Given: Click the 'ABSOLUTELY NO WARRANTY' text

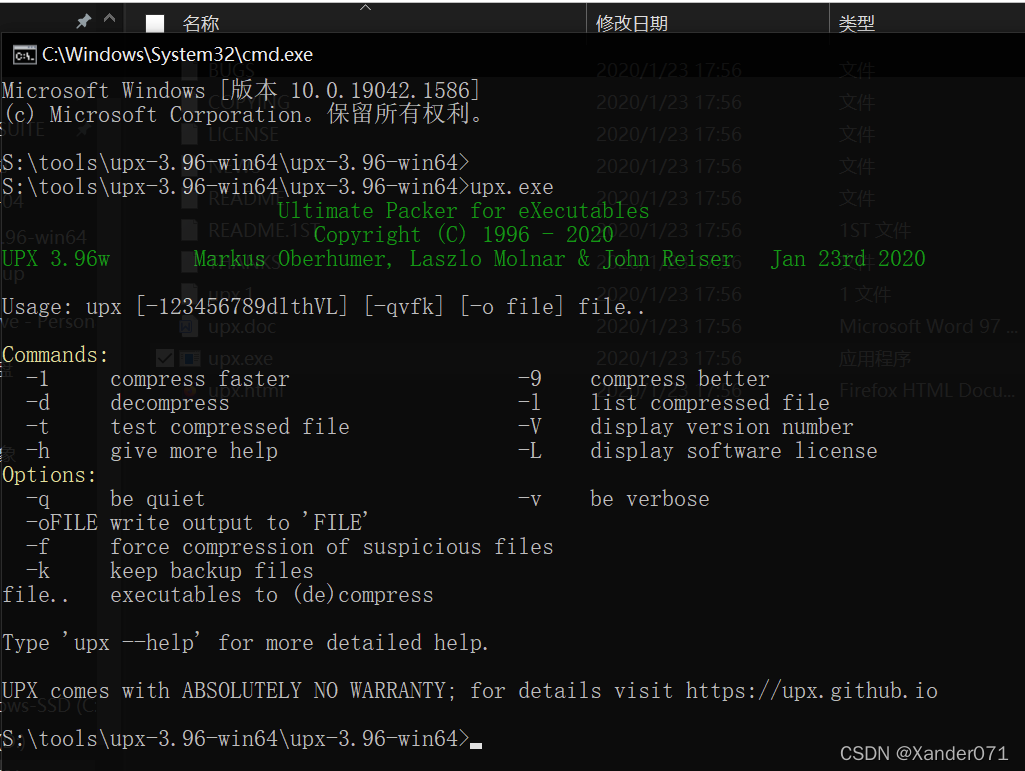Looking at the screenshot, I should pos(314,691).
